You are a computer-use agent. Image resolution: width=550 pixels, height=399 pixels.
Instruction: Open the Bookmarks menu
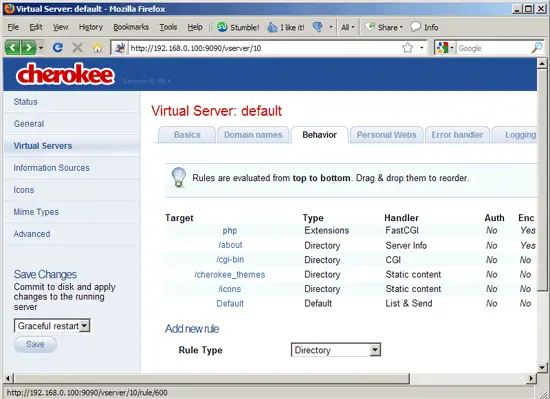tap(131, 27)
